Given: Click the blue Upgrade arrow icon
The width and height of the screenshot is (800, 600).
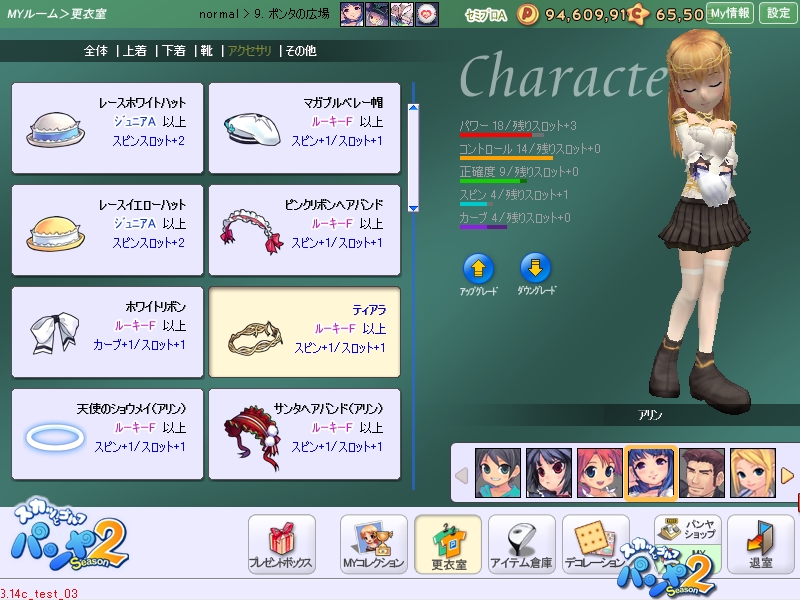Looking at the screenshot, I should 478,268.
